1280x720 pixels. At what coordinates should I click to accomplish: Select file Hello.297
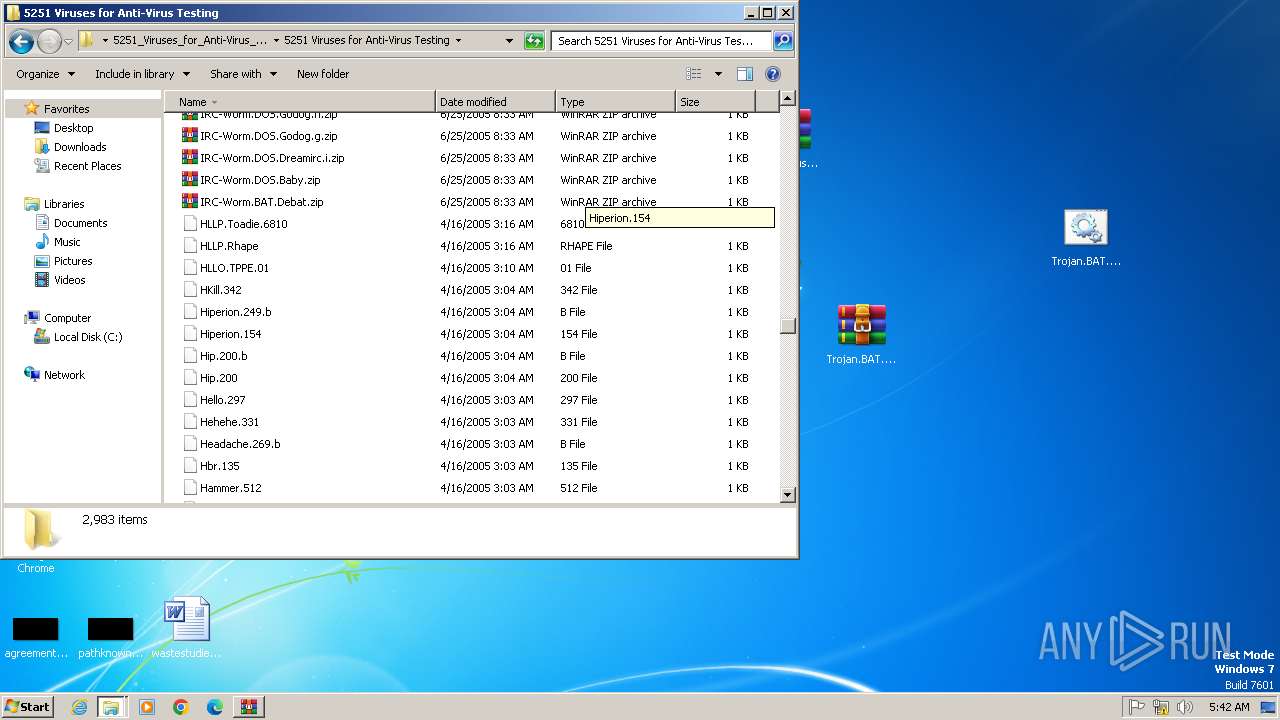tap(222, 400)
